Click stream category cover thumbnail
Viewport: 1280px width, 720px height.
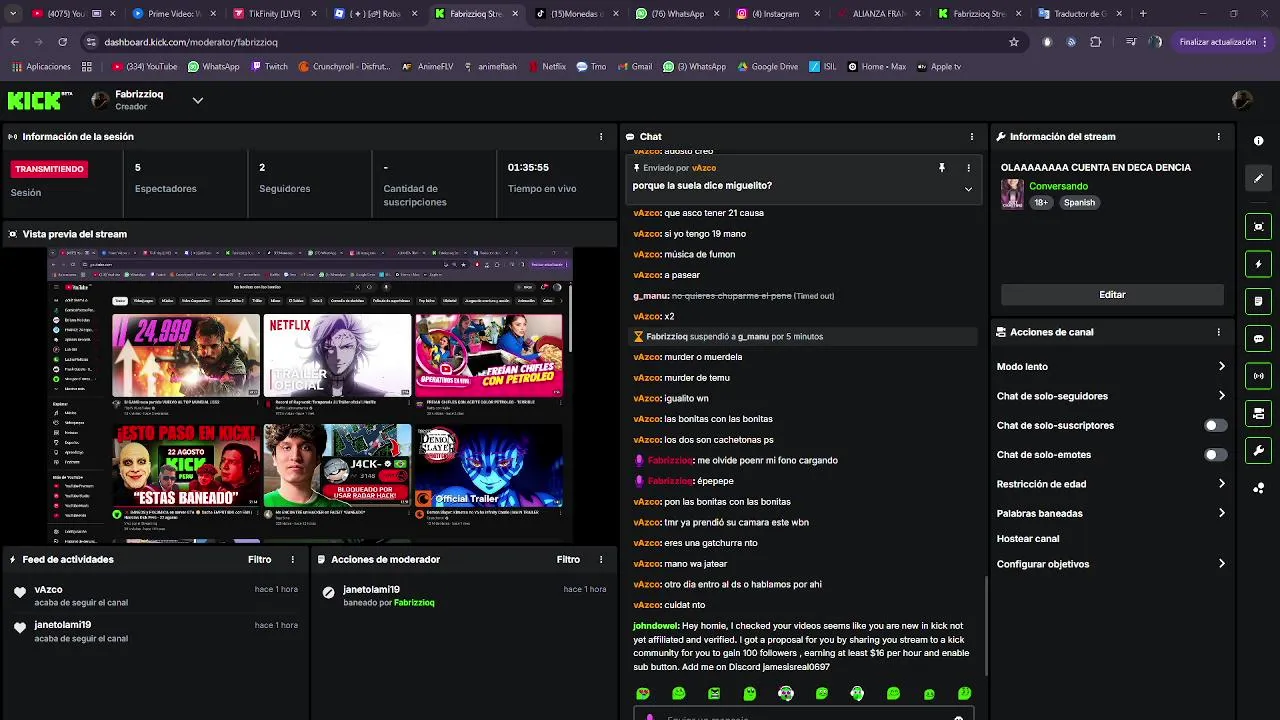[1012, 194]
